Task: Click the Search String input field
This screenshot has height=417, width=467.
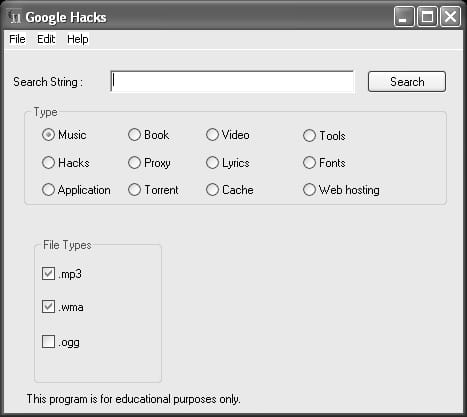Action: 232,81
